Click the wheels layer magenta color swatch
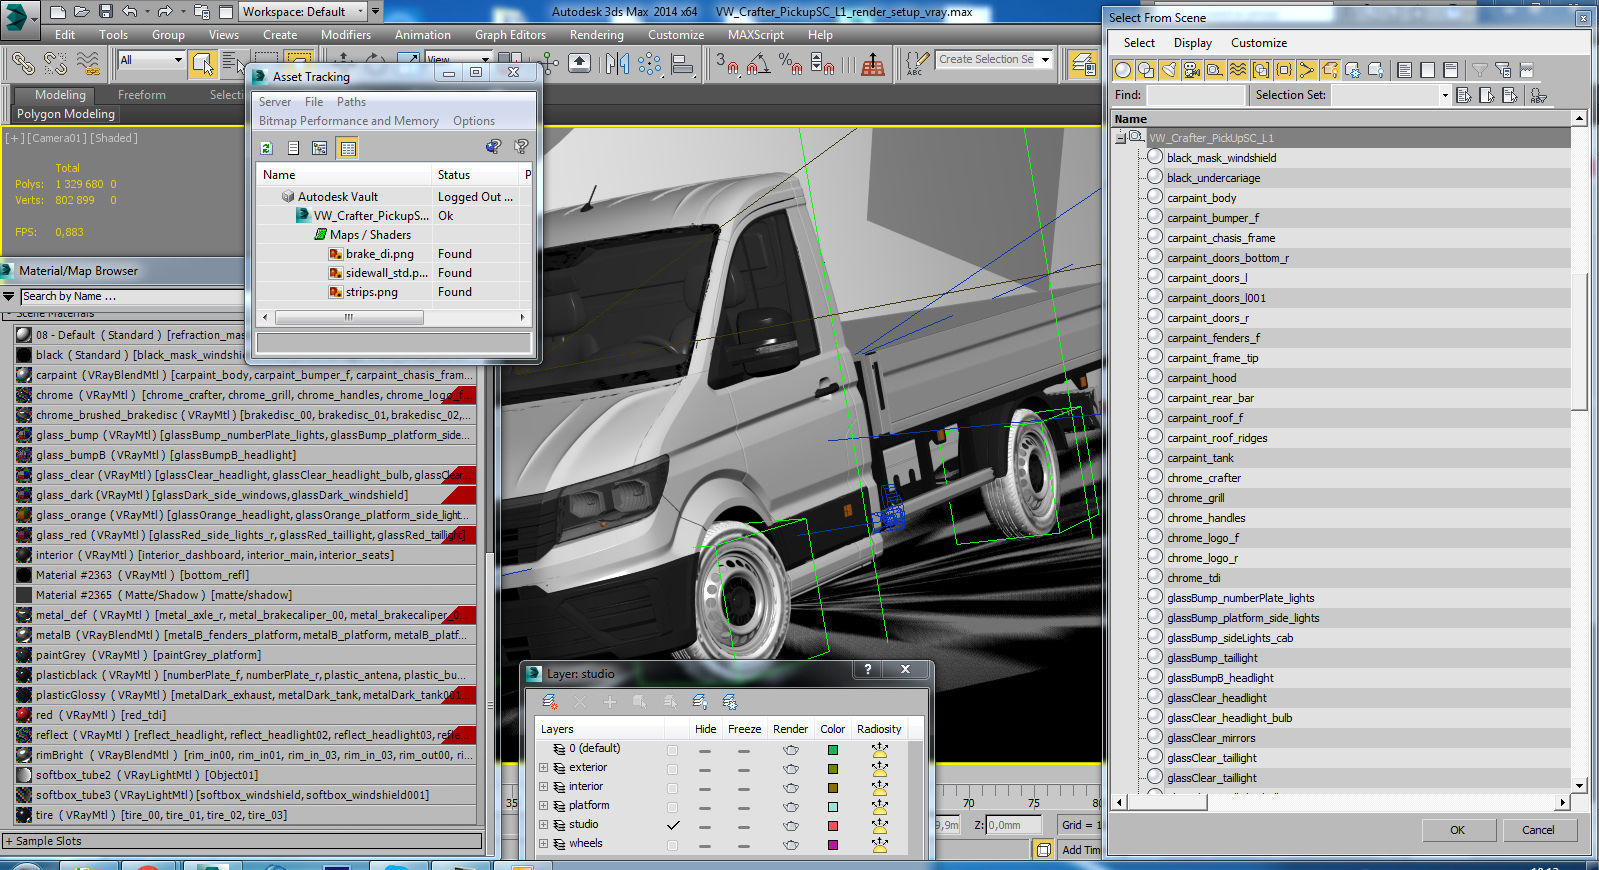The height and width of the screenshot is (870, 1599). click(832, 845)
